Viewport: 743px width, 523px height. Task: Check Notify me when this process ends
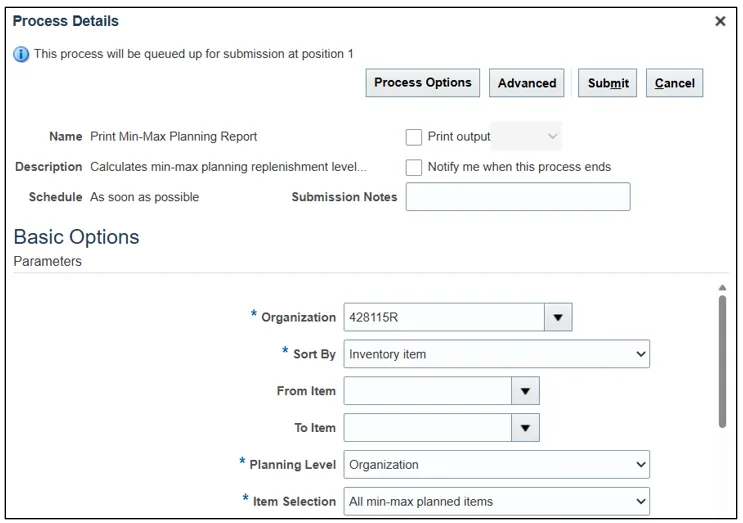coord(414,168)
